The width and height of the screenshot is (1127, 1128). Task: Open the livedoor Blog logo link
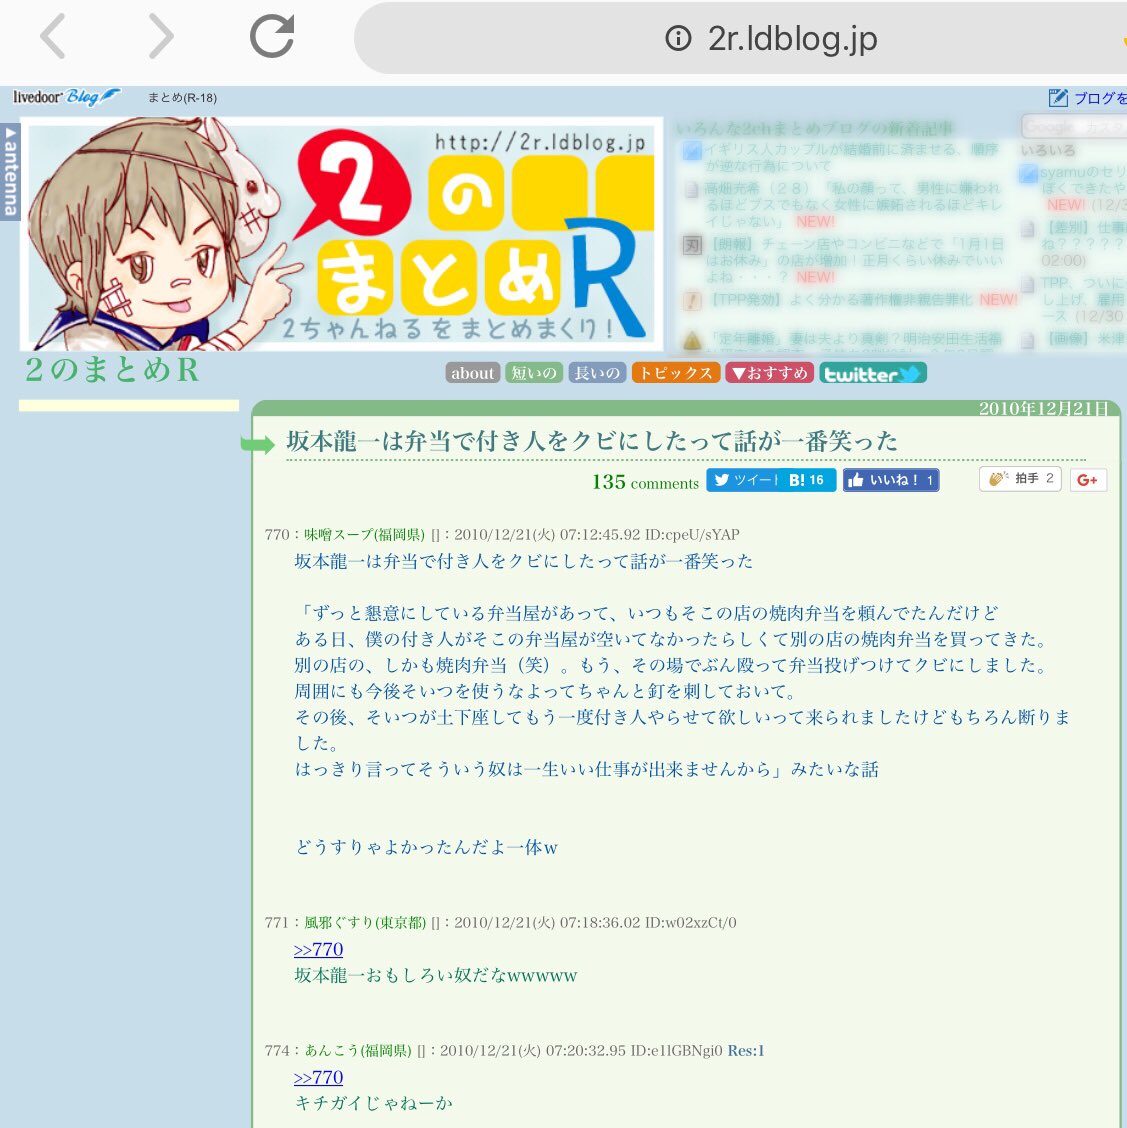(66, 97)
